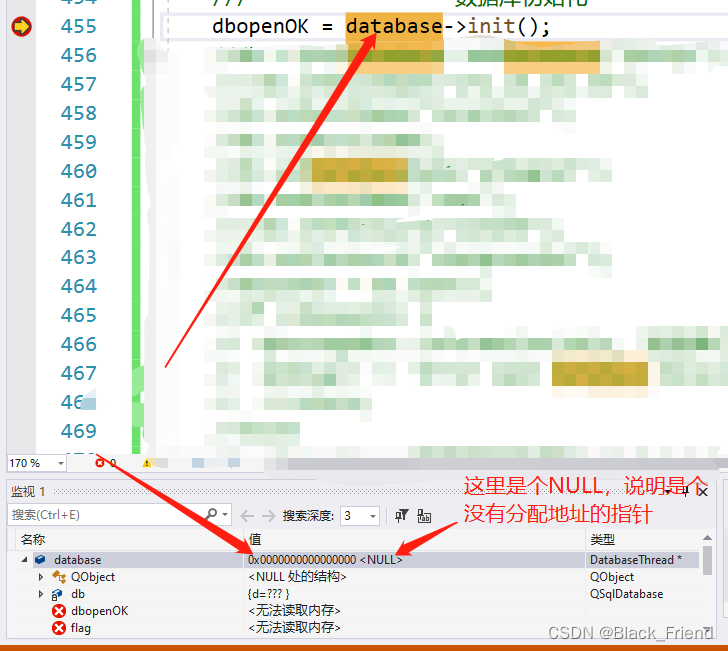Click the QObject base class icon
Viewport: 728px width, 651px height.
58,577
